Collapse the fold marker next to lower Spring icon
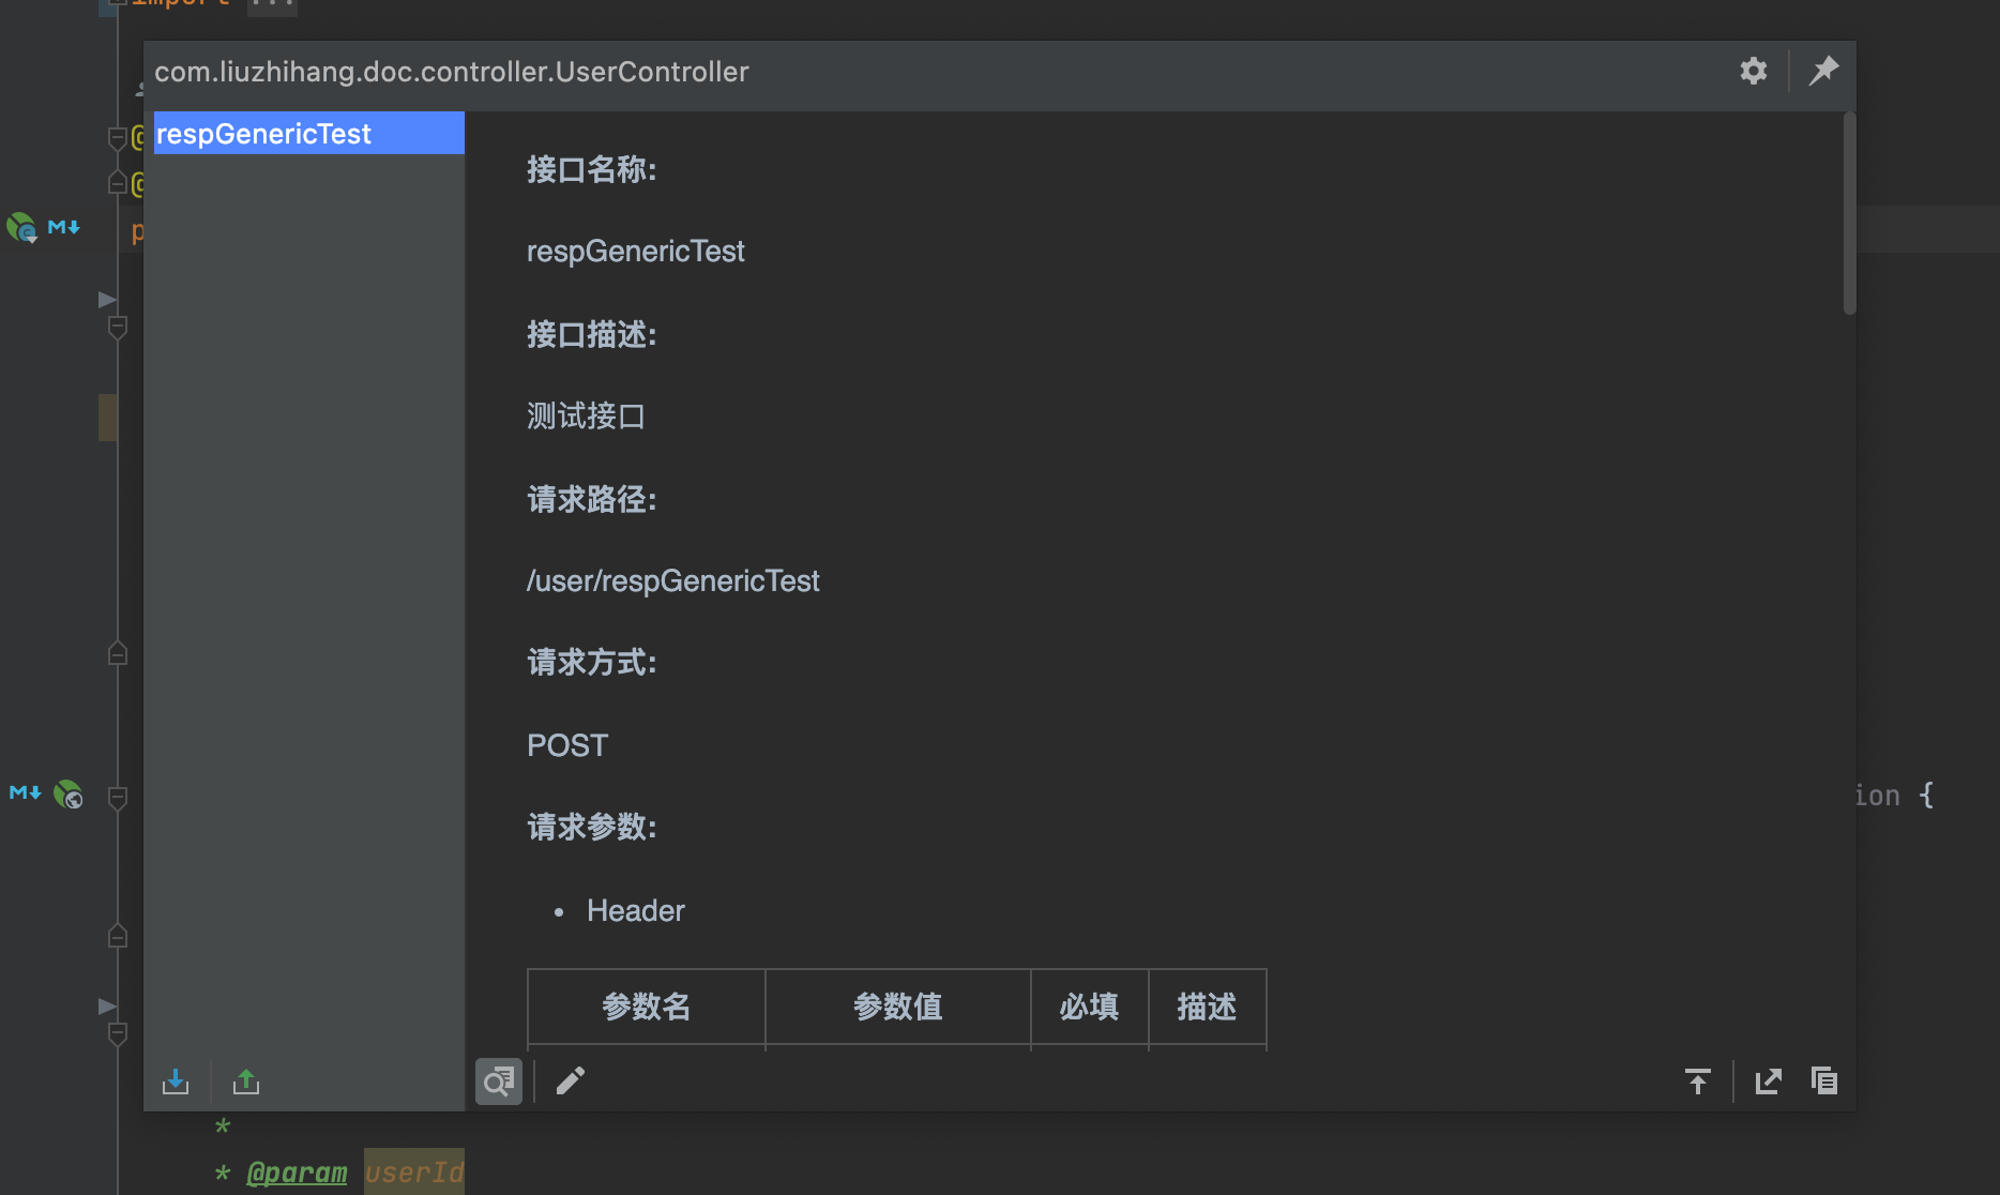The height and width of the screenshot is (1195, 2000). [117, 798]
